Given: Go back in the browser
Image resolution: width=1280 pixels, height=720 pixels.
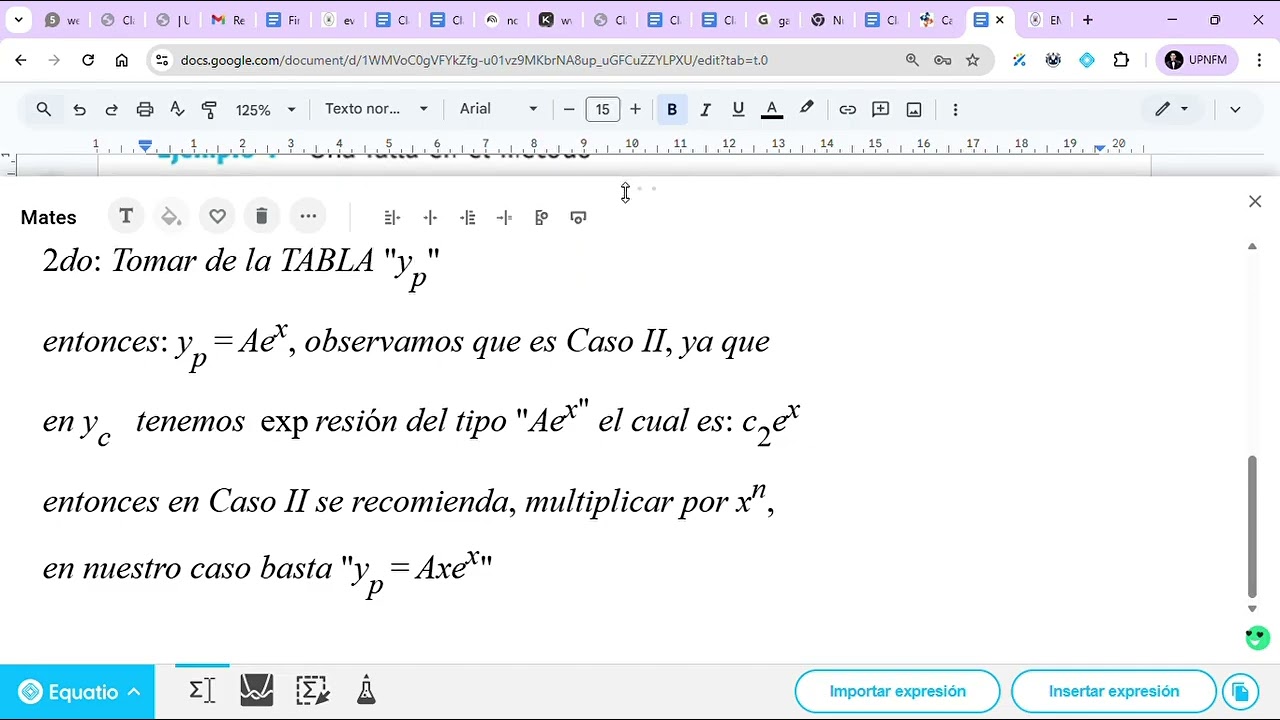Looking at the screenshot, I should (x=21, y=60).
